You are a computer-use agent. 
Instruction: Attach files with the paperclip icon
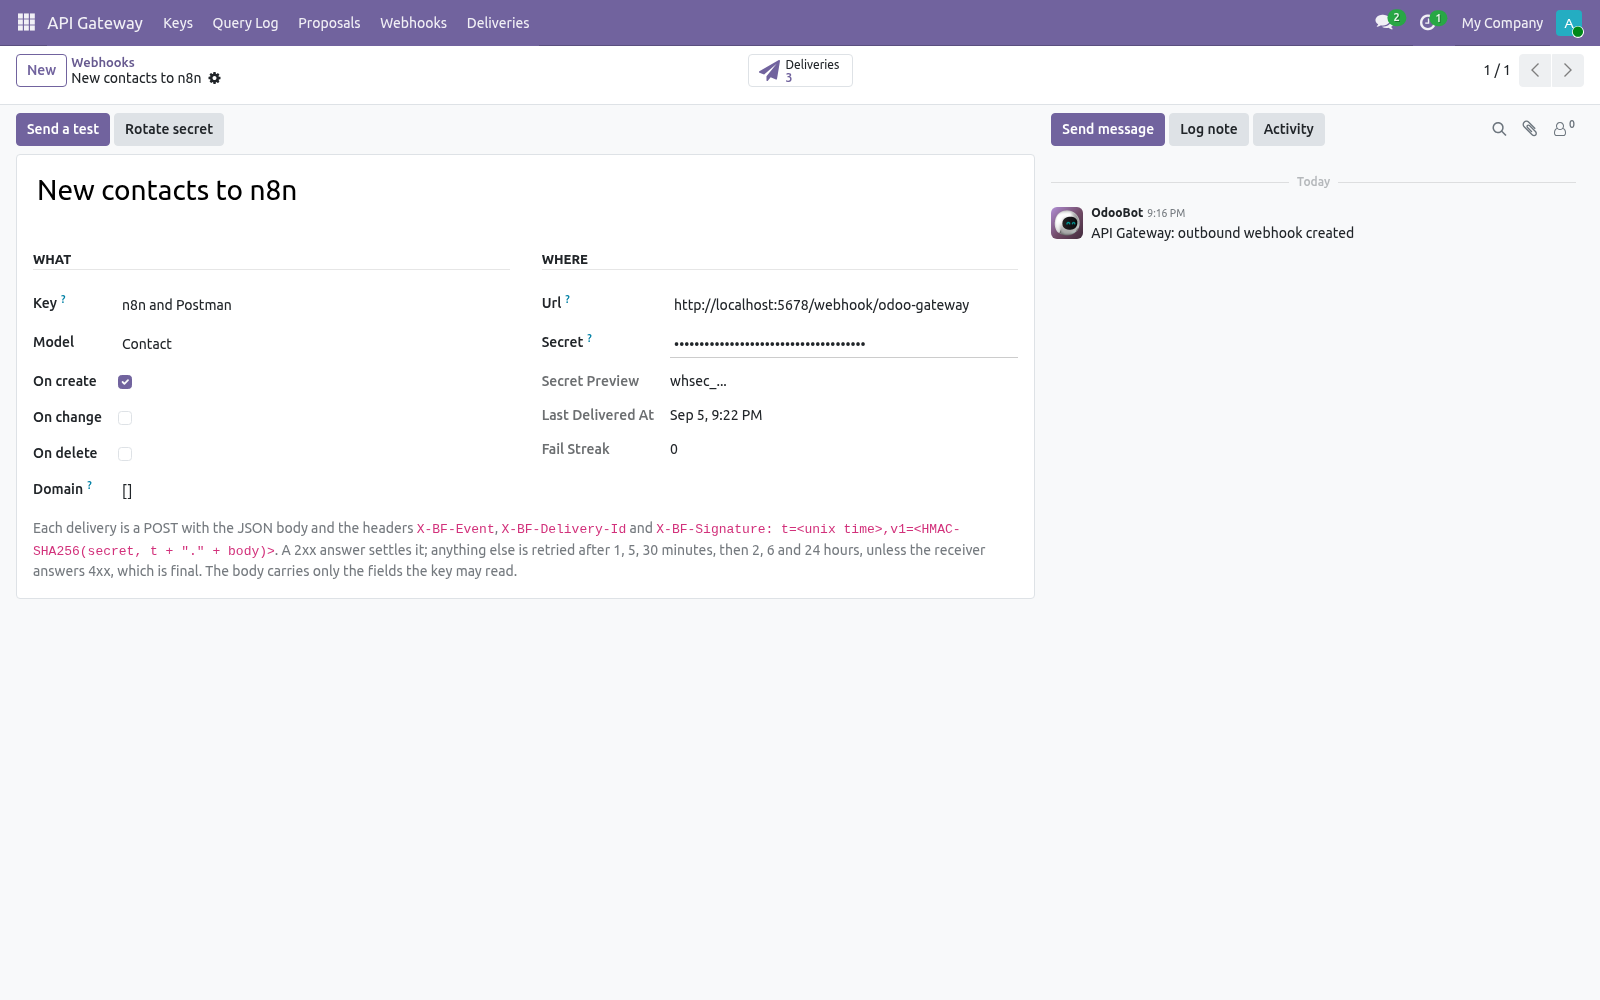[x=1530, y=129]
